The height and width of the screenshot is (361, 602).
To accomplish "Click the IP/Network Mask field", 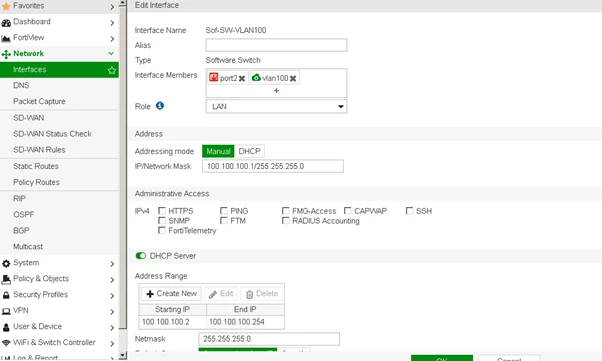I will (273, 166).
